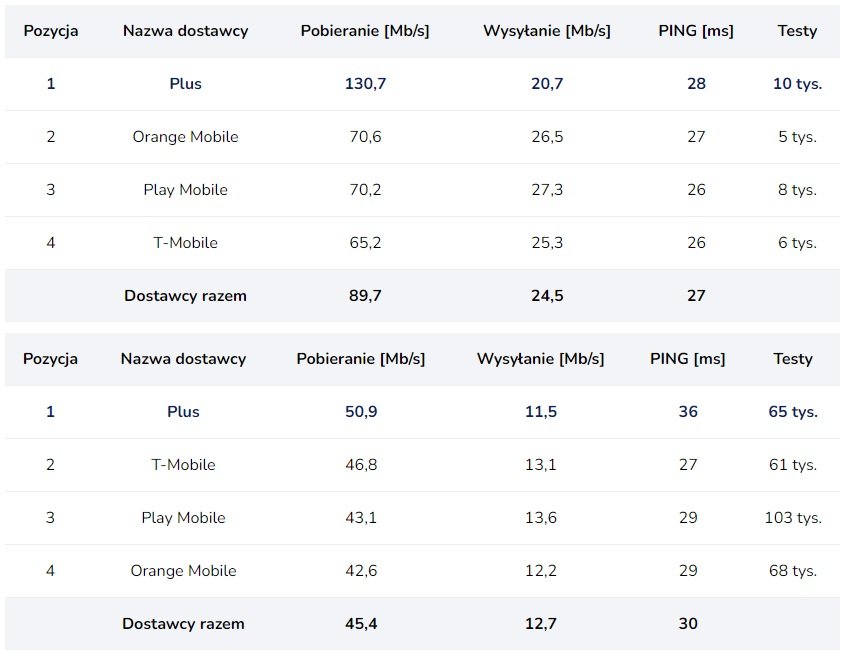The width and height of the screenshot is (844, 655).
Task: Select T-Mobile's 46,8 download speed cell
Action: coord(361,465)
